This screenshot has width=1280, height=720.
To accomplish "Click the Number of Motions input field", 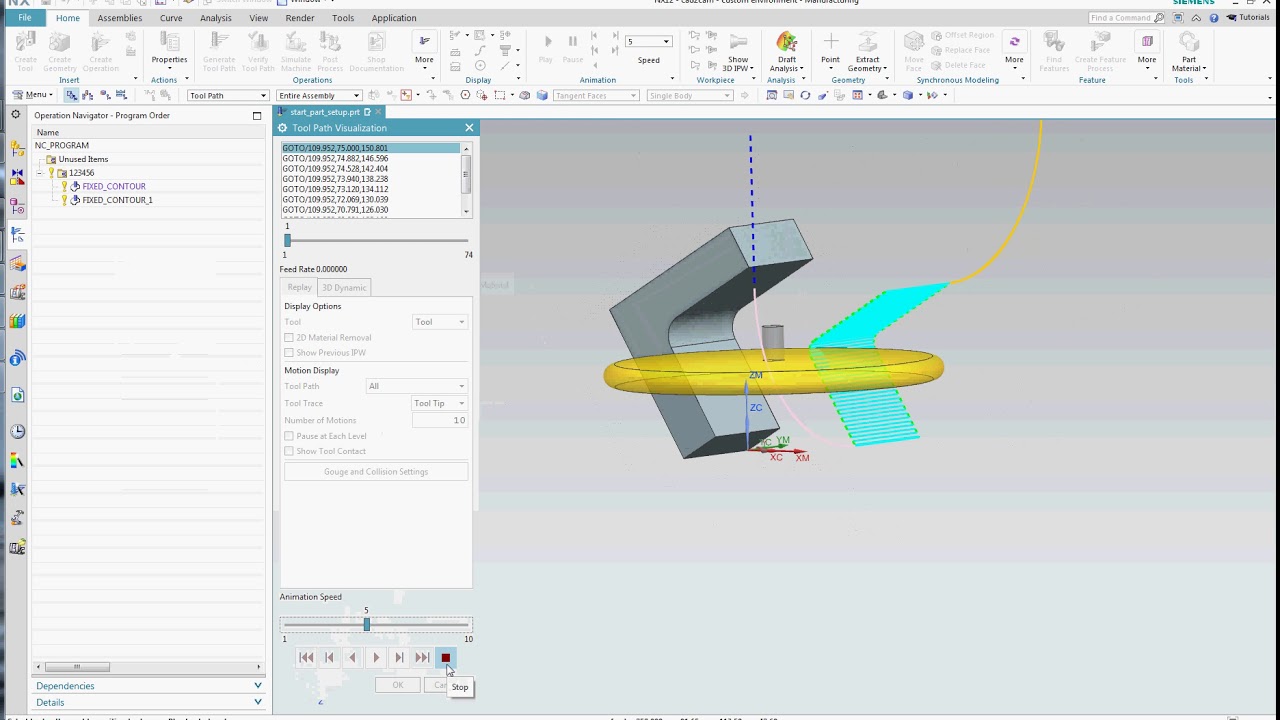I will (x=440, y=420).
